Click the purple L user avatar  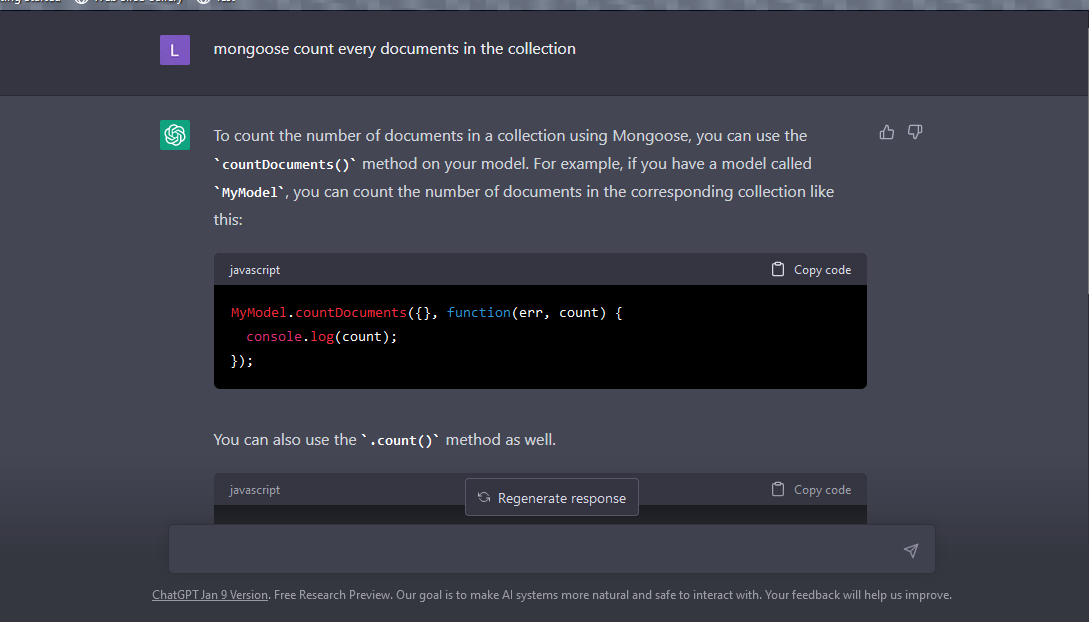point(175,50)
